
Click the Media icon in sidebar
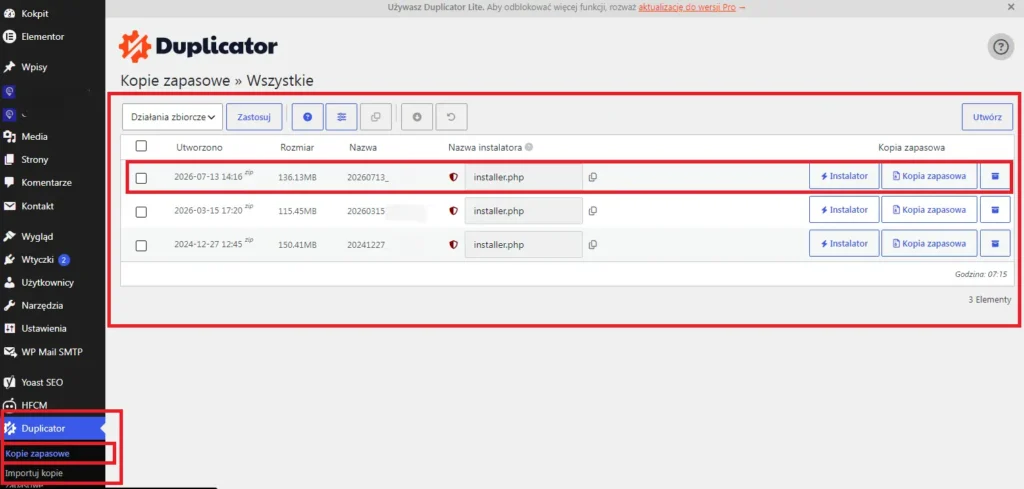tap(9, 136)
